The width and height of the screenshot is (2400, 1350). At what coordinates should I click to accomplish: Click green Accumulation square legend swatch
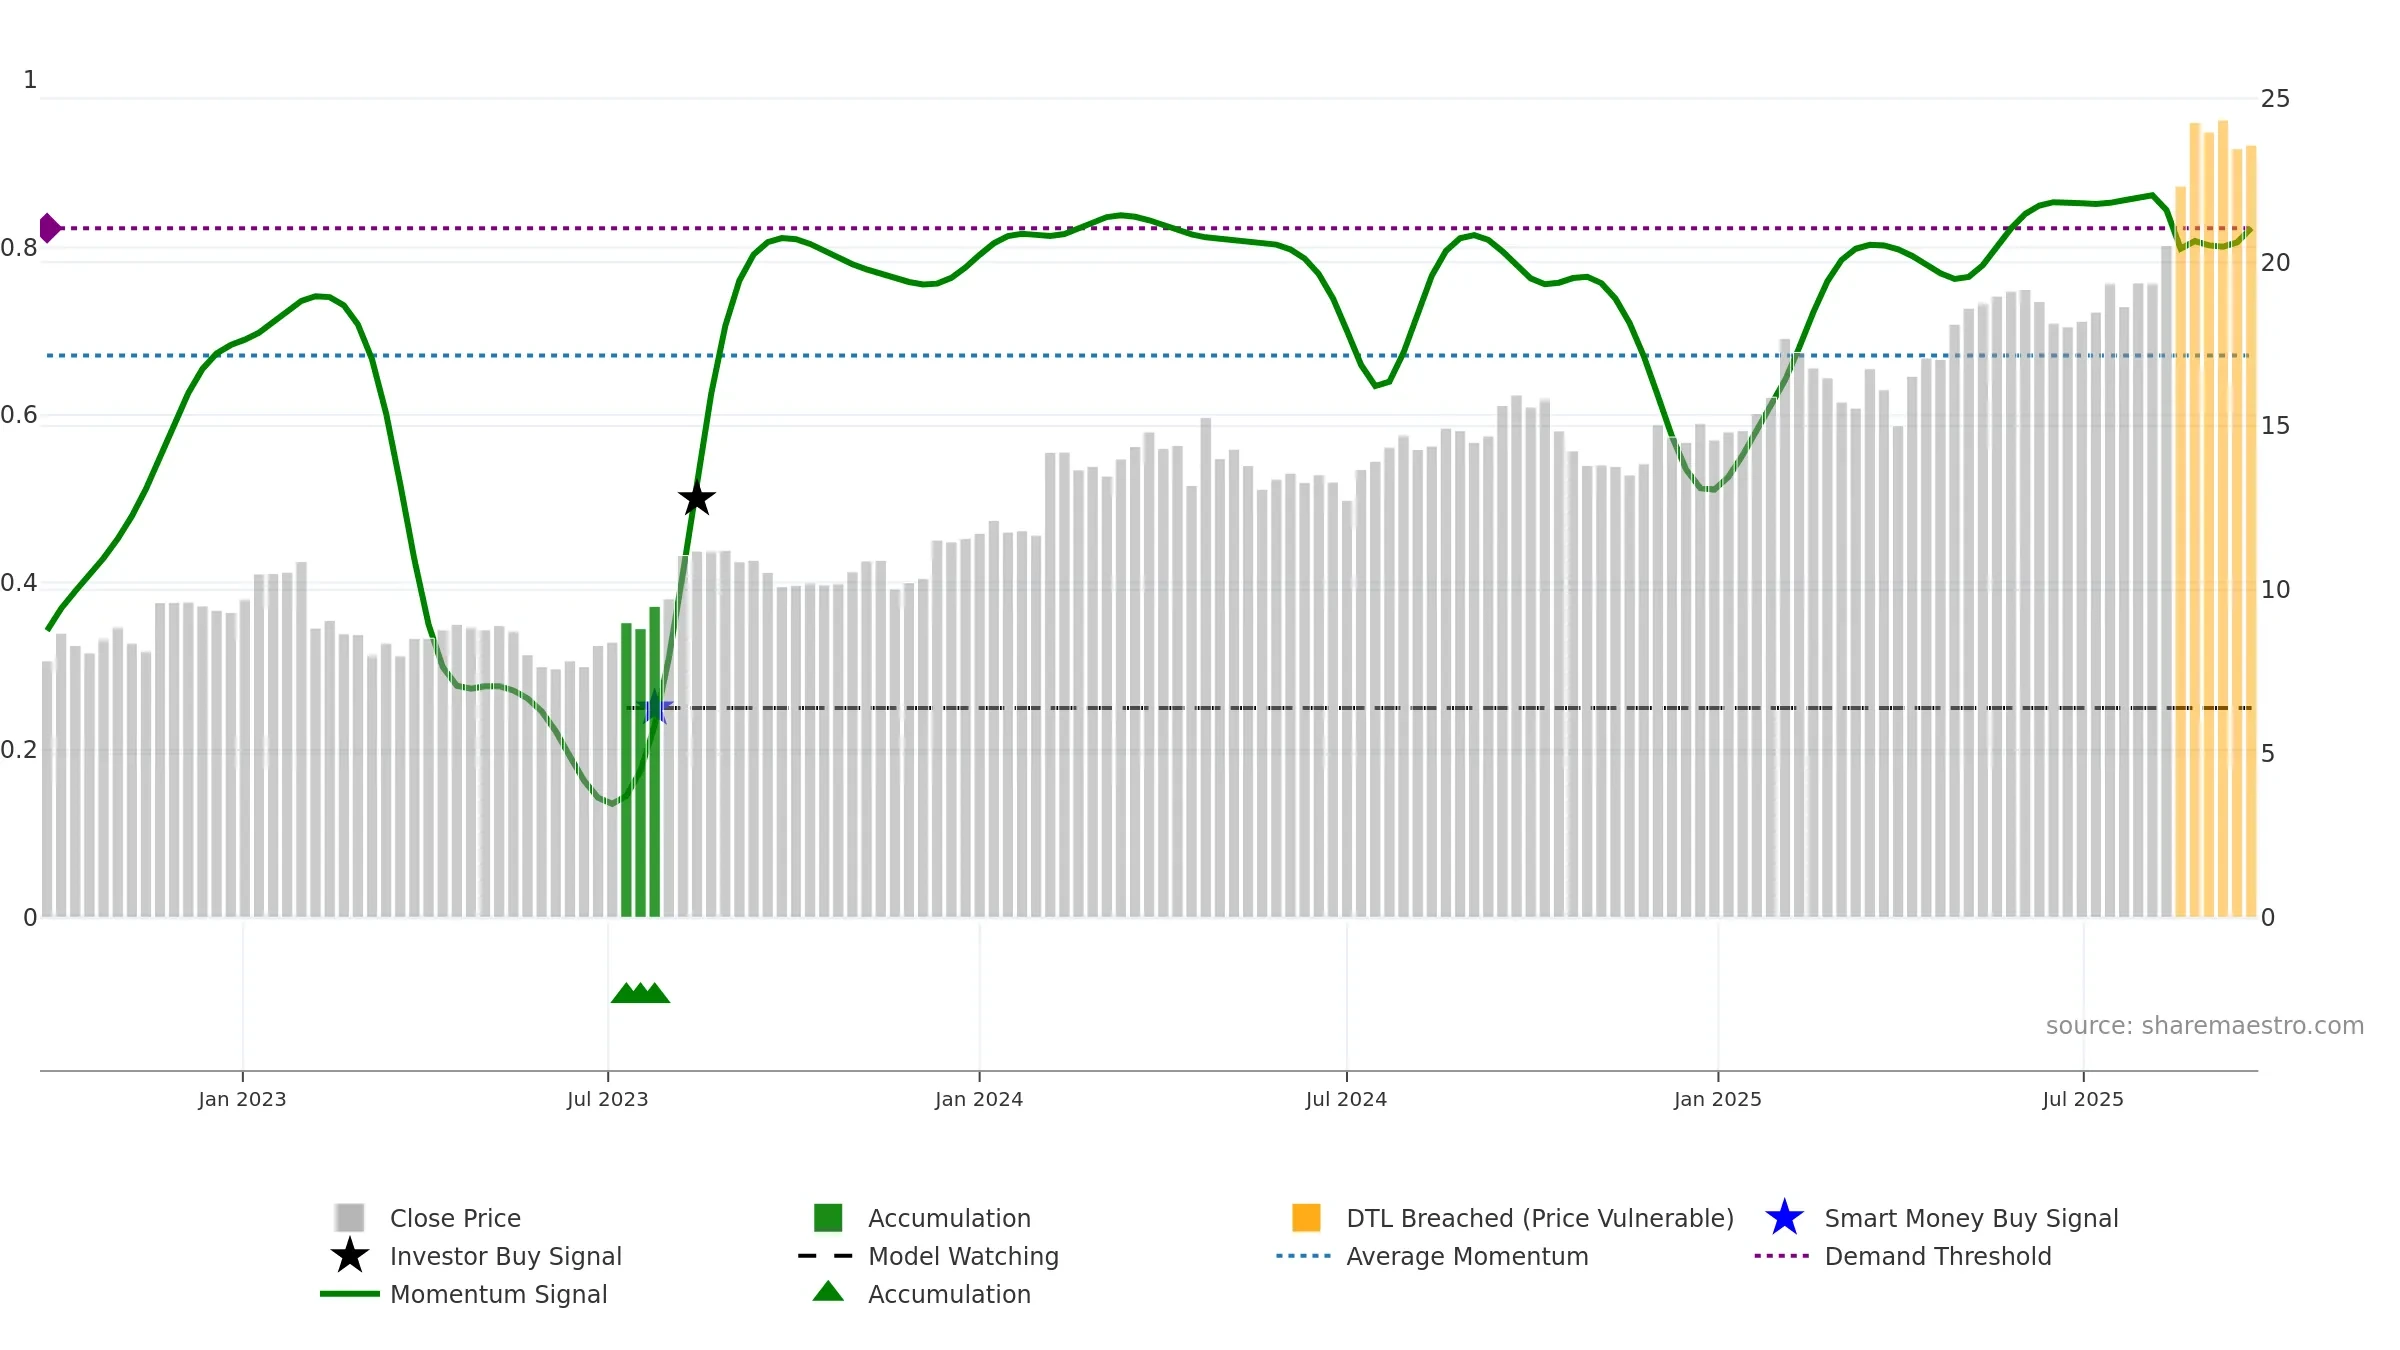828,1218
